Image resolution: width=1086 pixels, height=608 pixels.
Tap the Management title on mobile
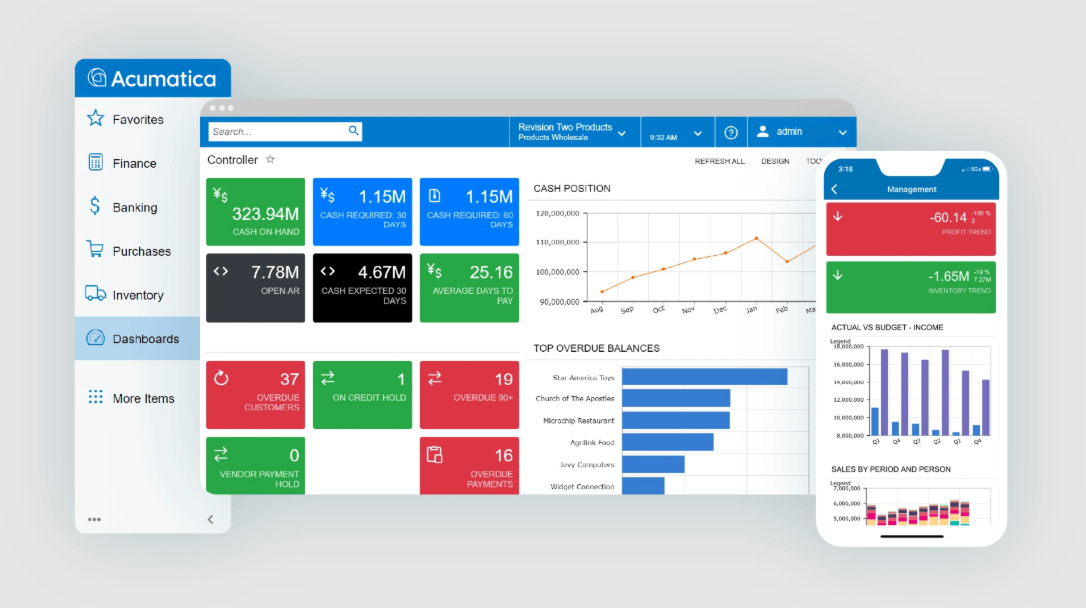coord(911,189)
